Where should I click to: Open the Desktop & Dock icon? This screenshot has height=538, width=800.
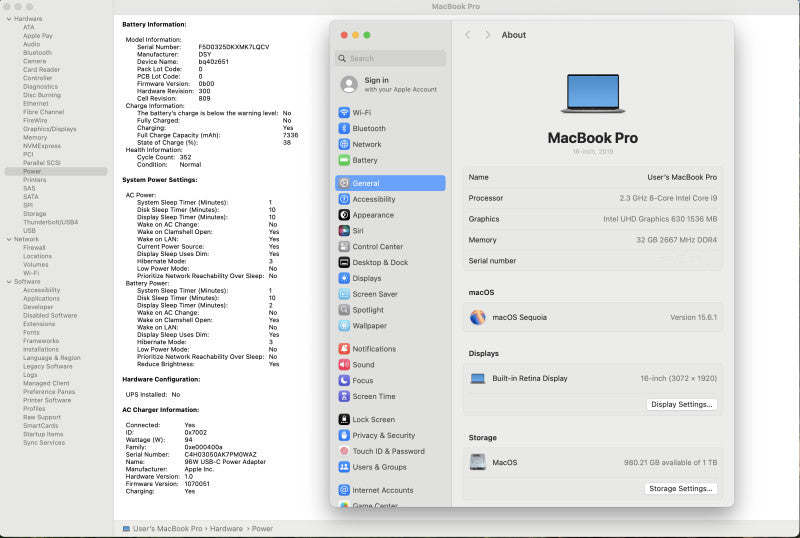click(344, 262)
